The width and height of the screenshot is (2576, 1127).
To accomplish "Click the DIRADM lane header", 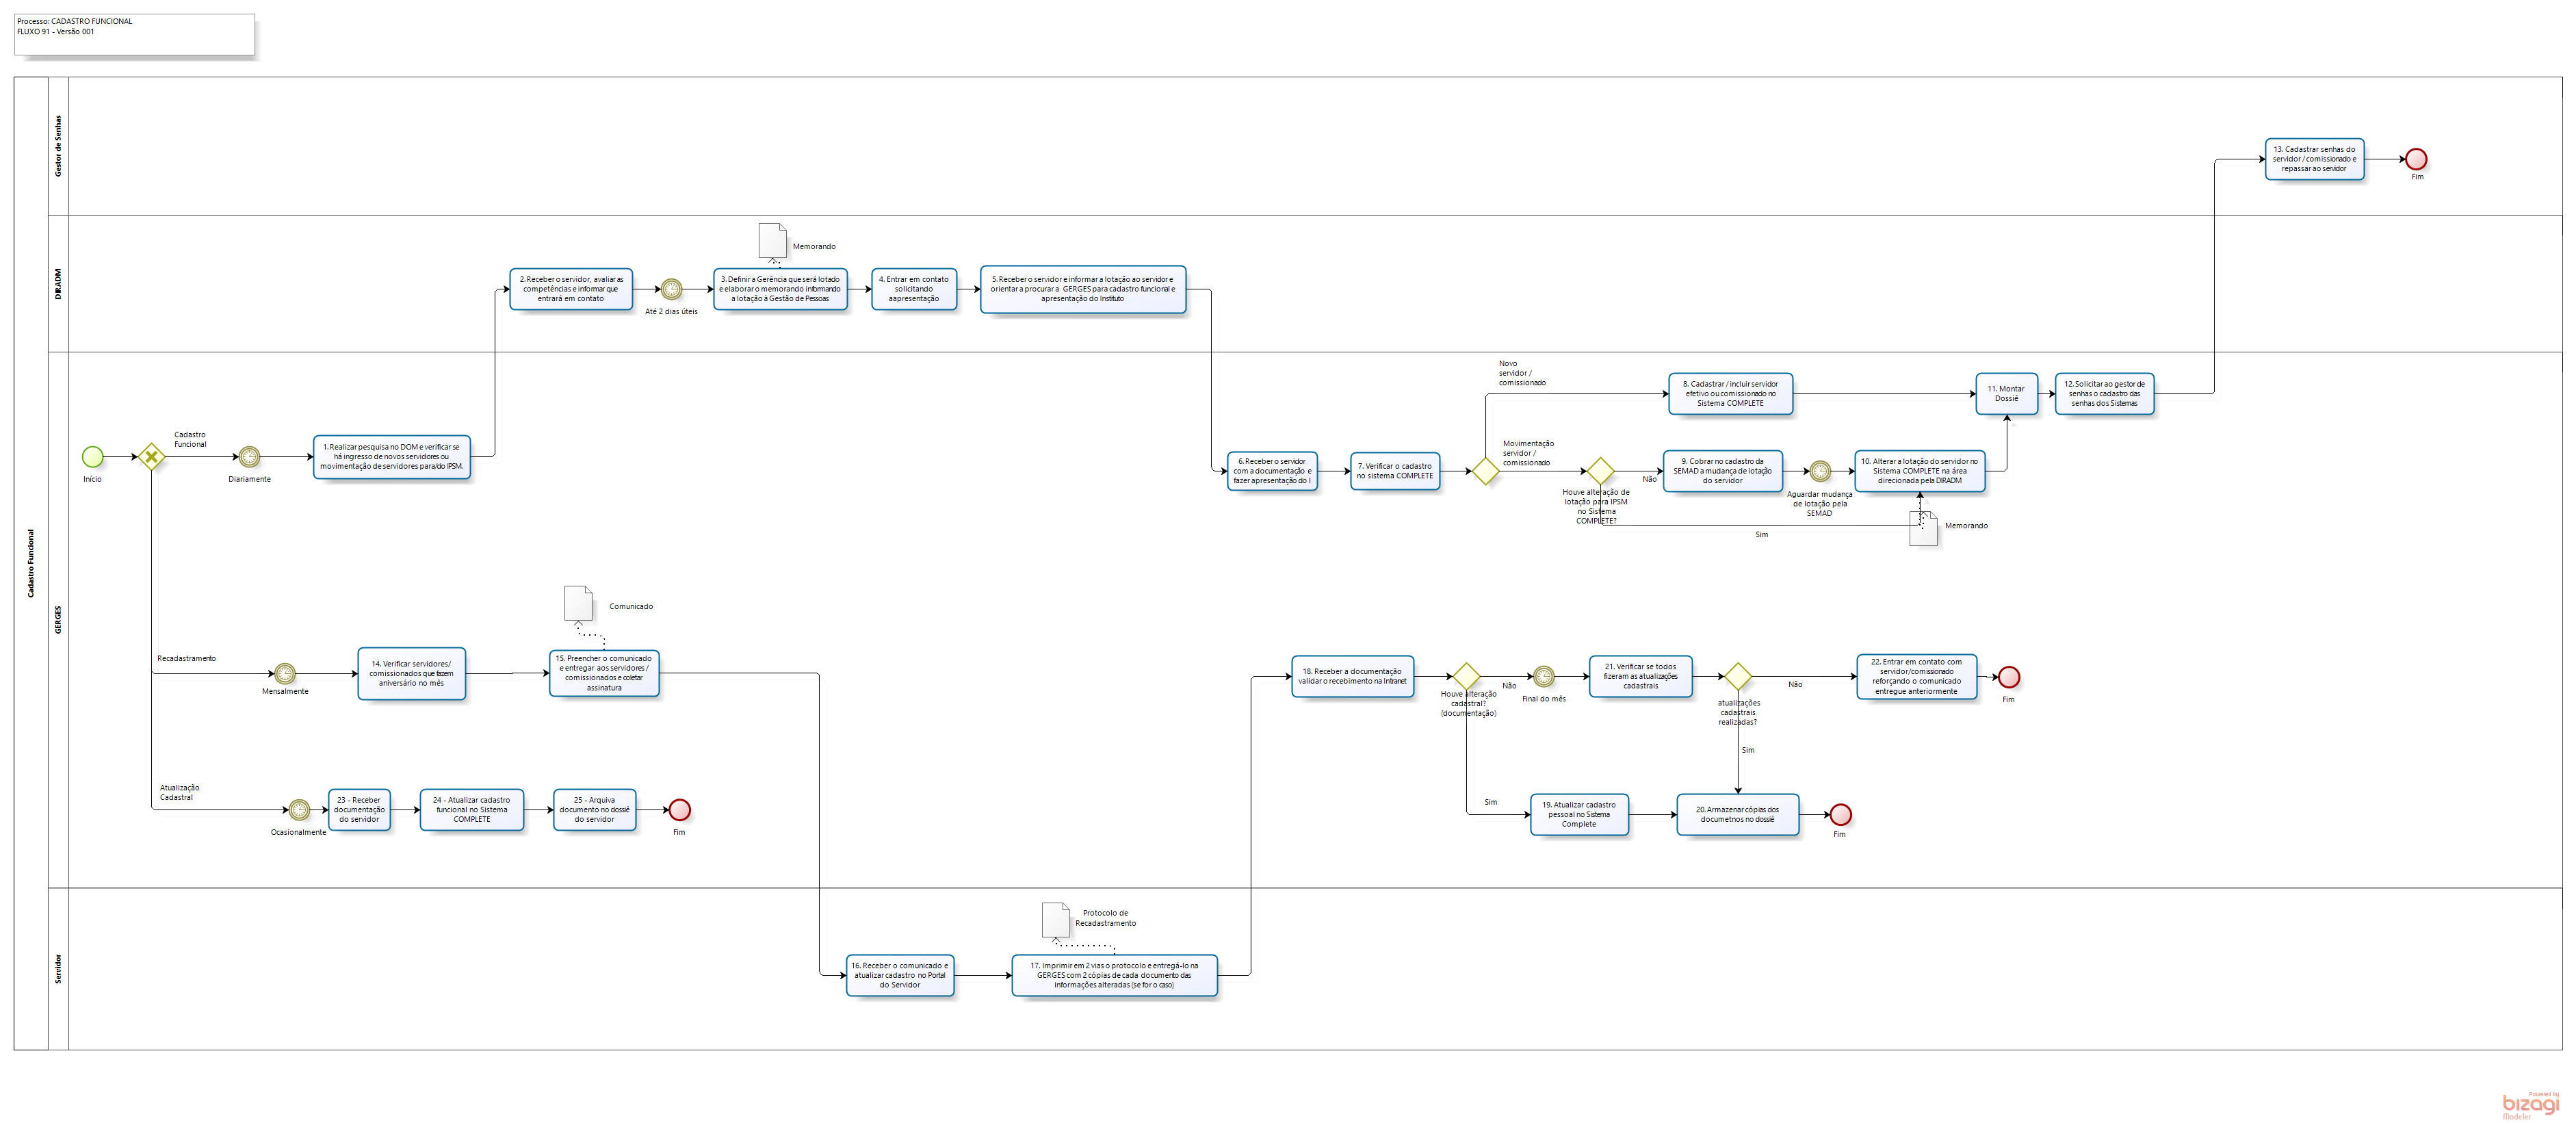I will tap(58, 283).
